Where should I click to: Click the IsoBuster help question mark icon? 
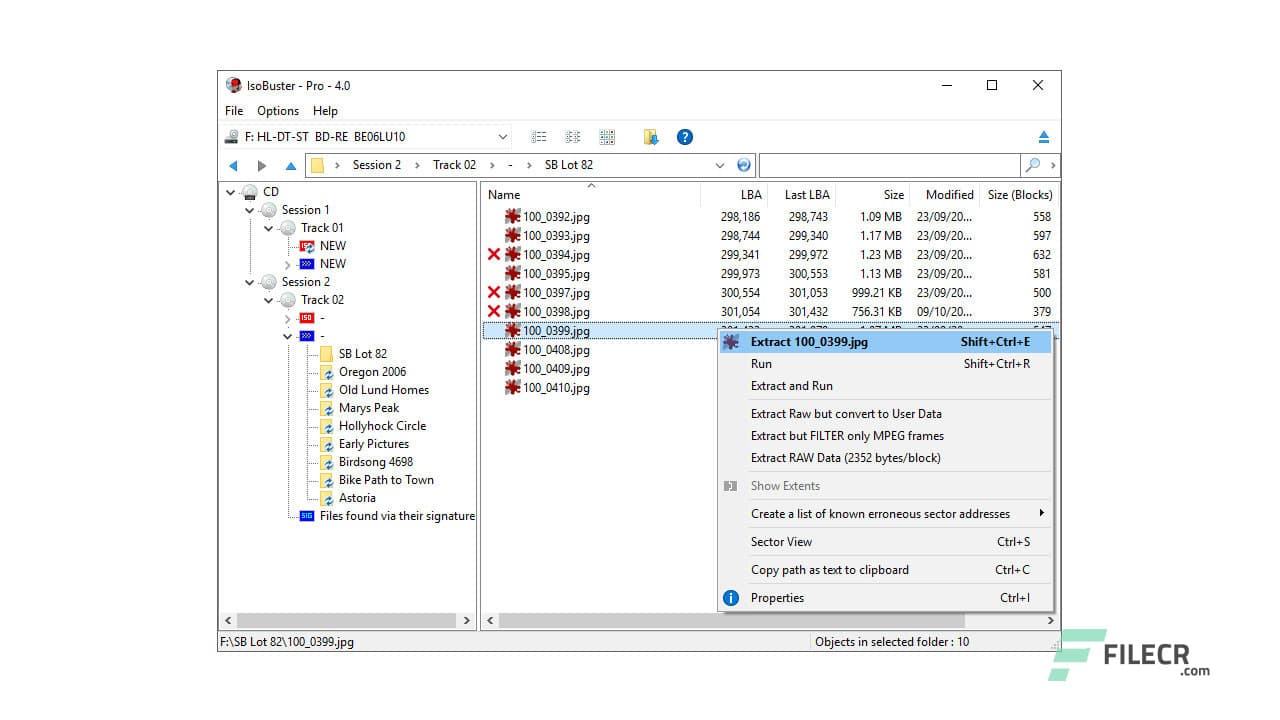click(x=685, y=136)
